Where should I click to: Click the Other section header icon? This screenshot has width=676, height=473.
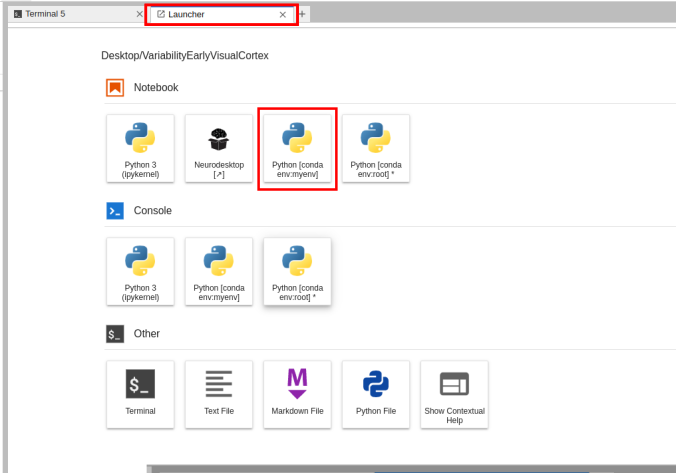pos(115,334)
